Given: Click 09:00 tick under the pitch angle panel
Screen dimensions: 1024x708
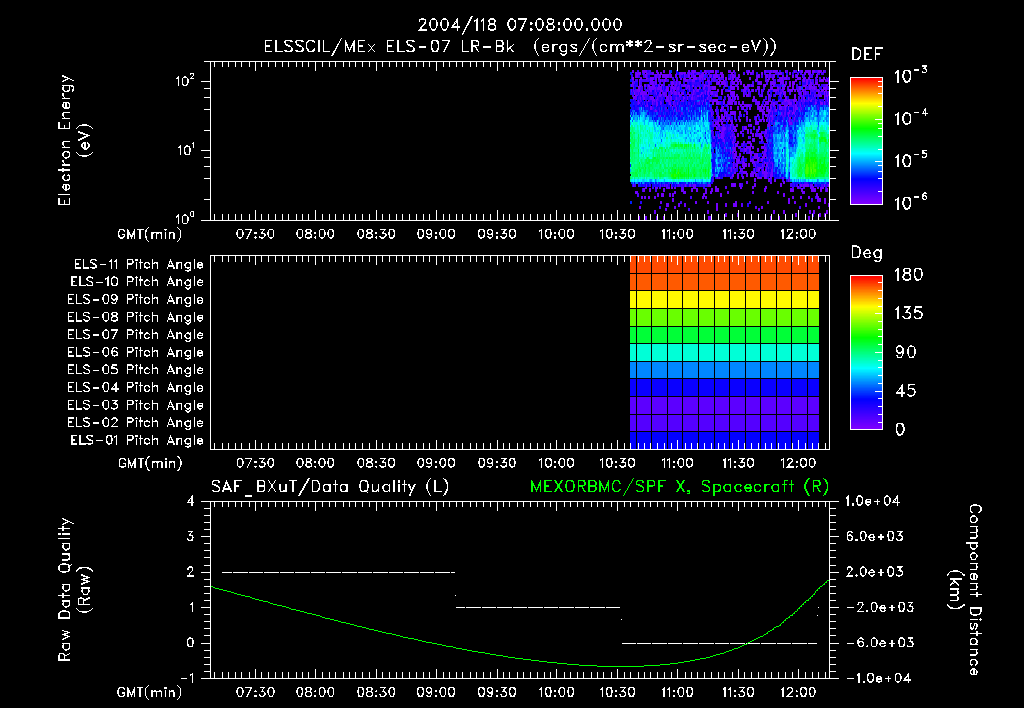Looking at the screenshot, I should (x=436, y=463).
